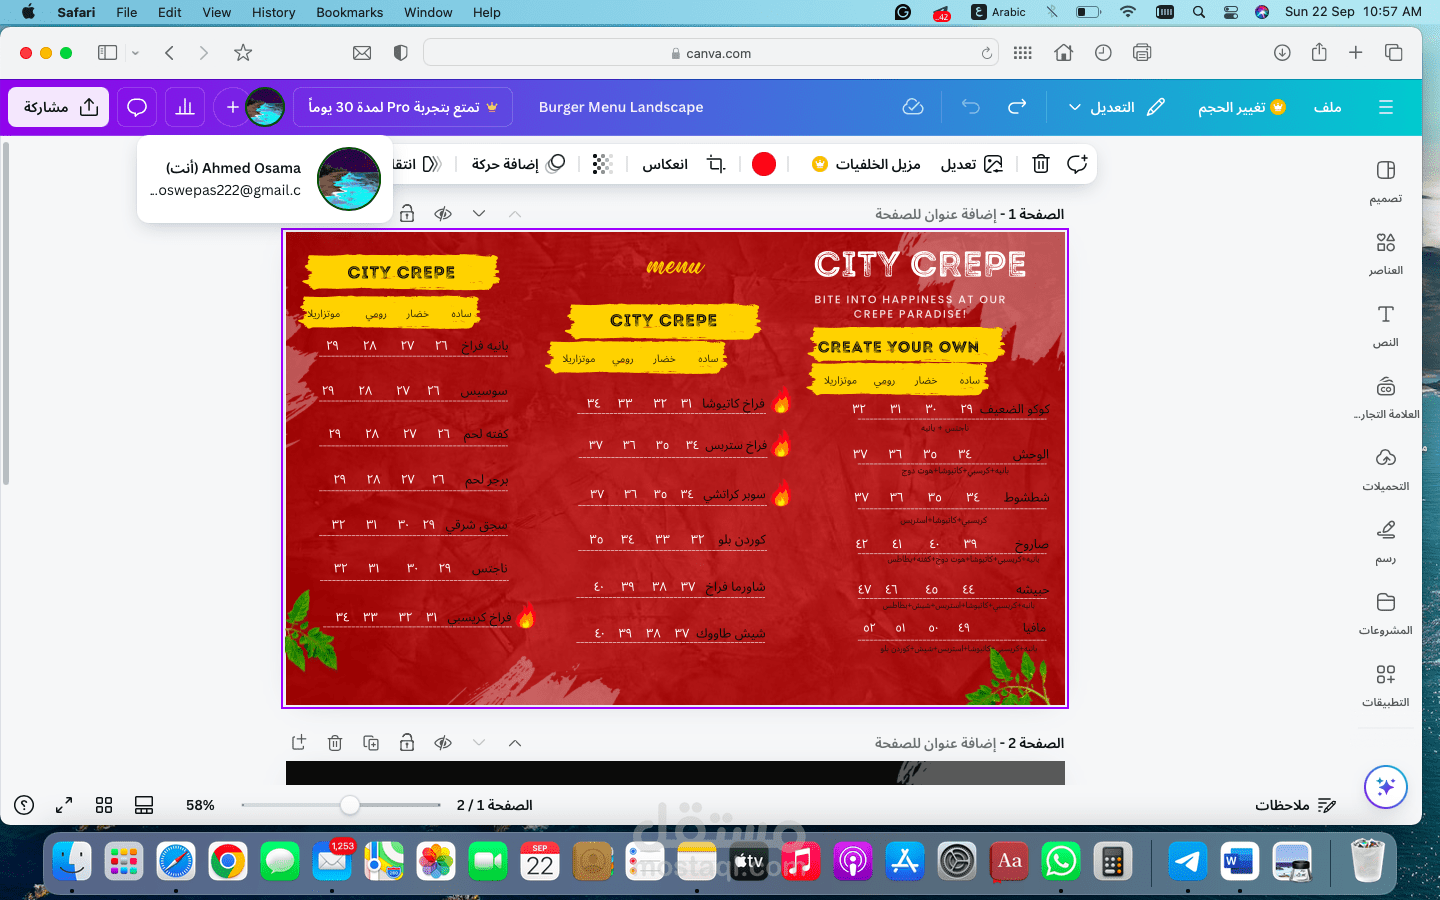Image resolution: width=1440 pixels, height=900 pixels.
Task: Open the Brand (العلامة التجارية) panel
Action: pyautogui.click(x=1385, y=397)
